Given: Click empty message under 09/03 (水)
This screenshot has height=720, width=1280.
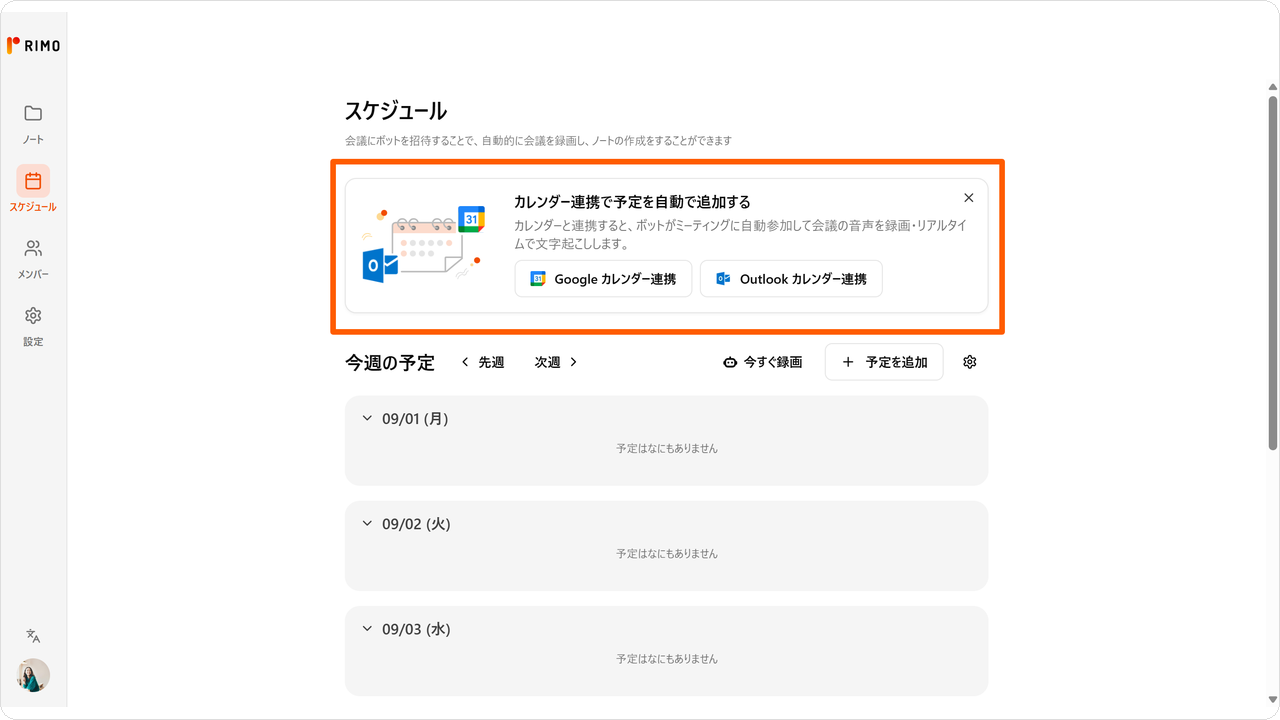Looking at the screenshot, I should (x=667, y=659).
